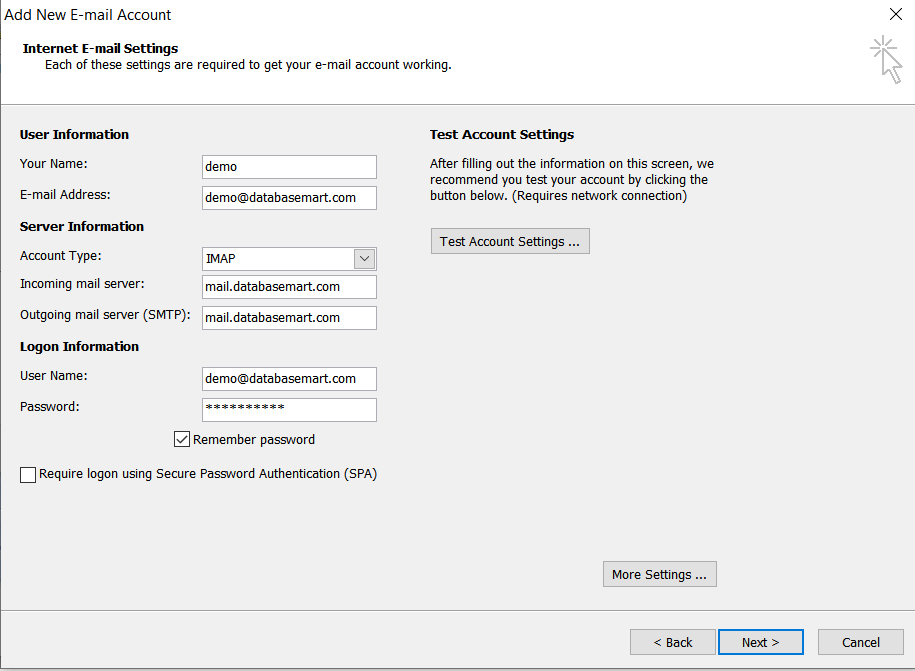The width and height of the screenshot is (915, 671).
Task: Cancel the account setup wizard
Action: coord(860,641)
